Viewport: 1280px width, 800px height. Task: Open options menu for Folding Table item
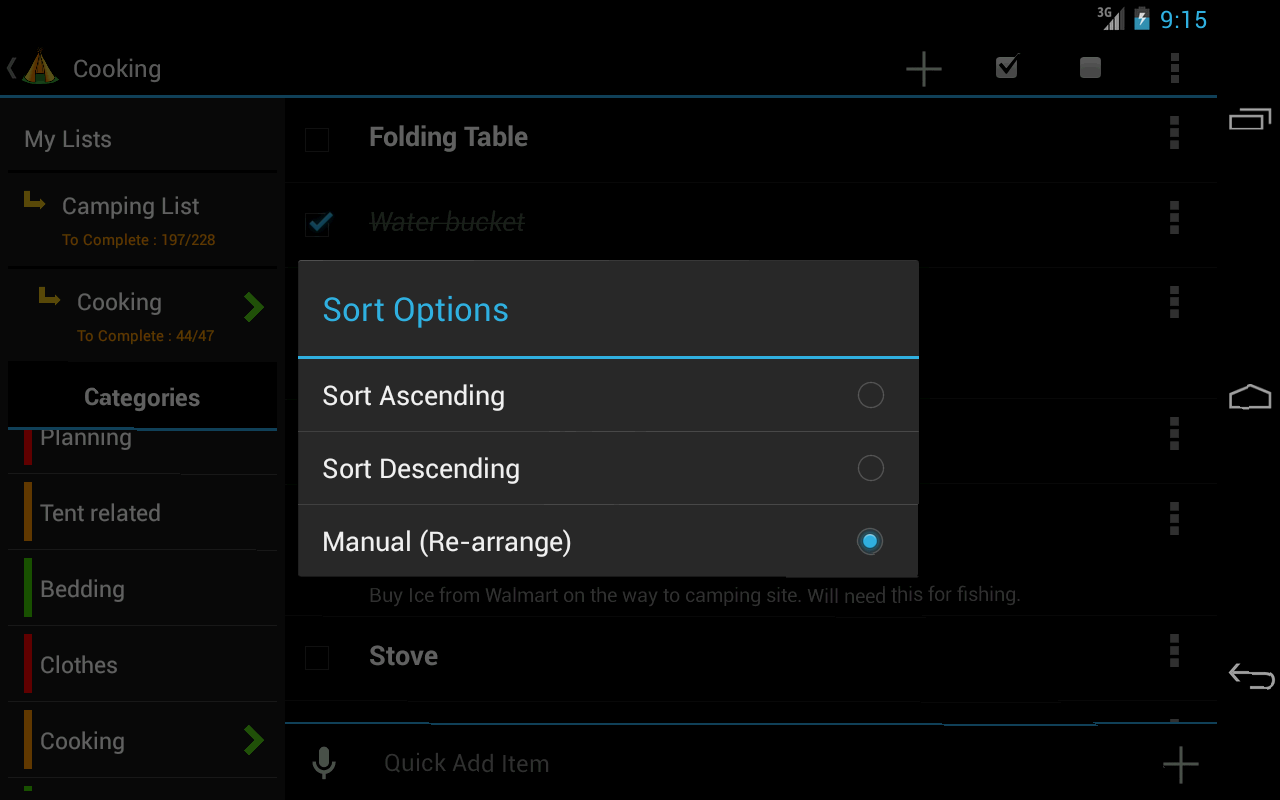pos(1174,133)
